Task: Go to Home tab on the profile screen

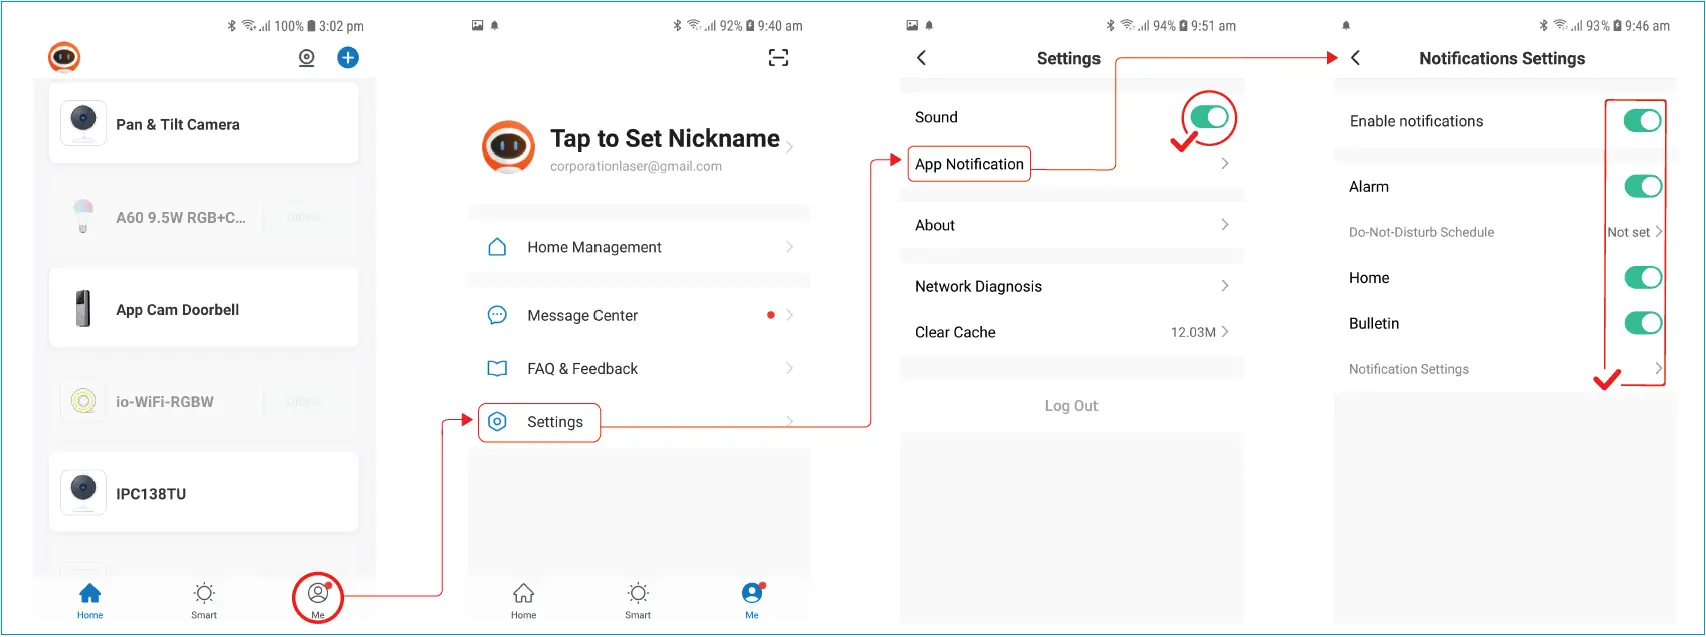Action: [524, 601]
